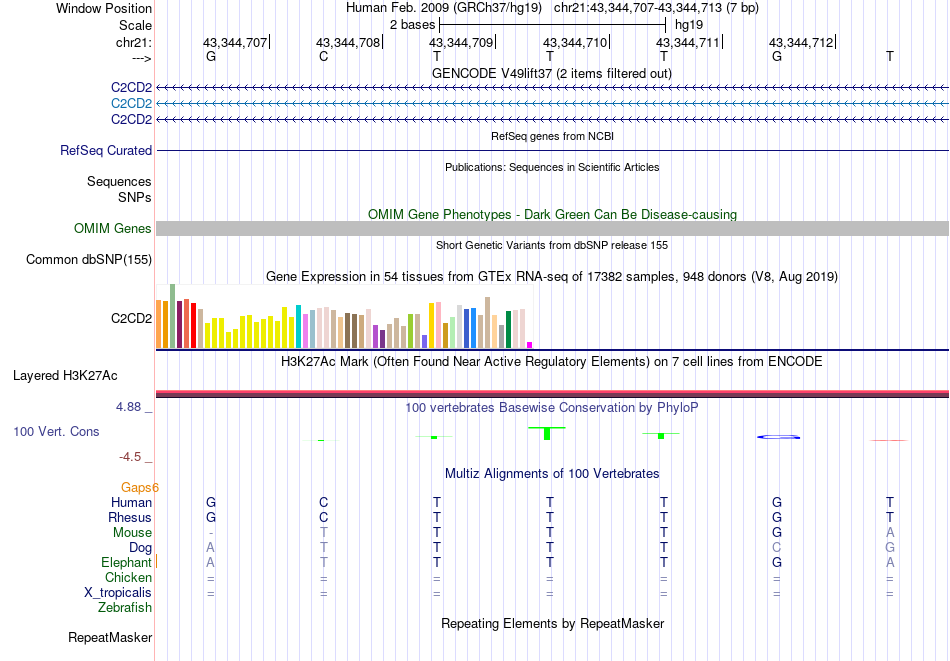The height and width of the screenshot is (661, 950).
Task: Click the 43,344,711 ruler position label
Action: click(x=688, y=42)
